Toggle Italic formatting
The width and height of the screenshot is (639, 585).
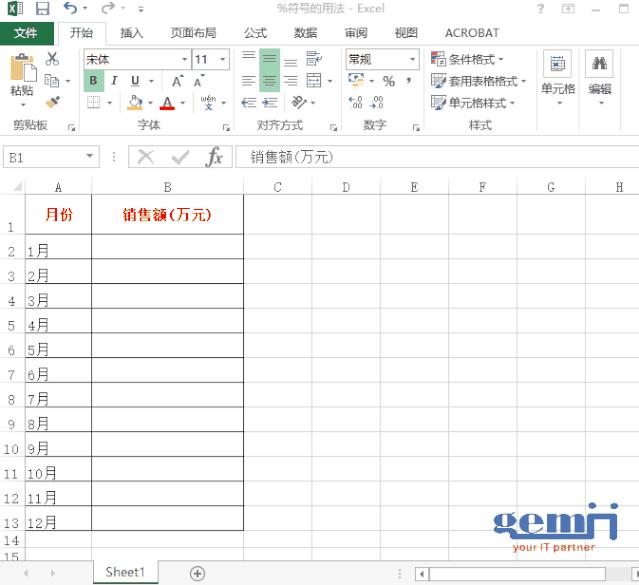115,81
